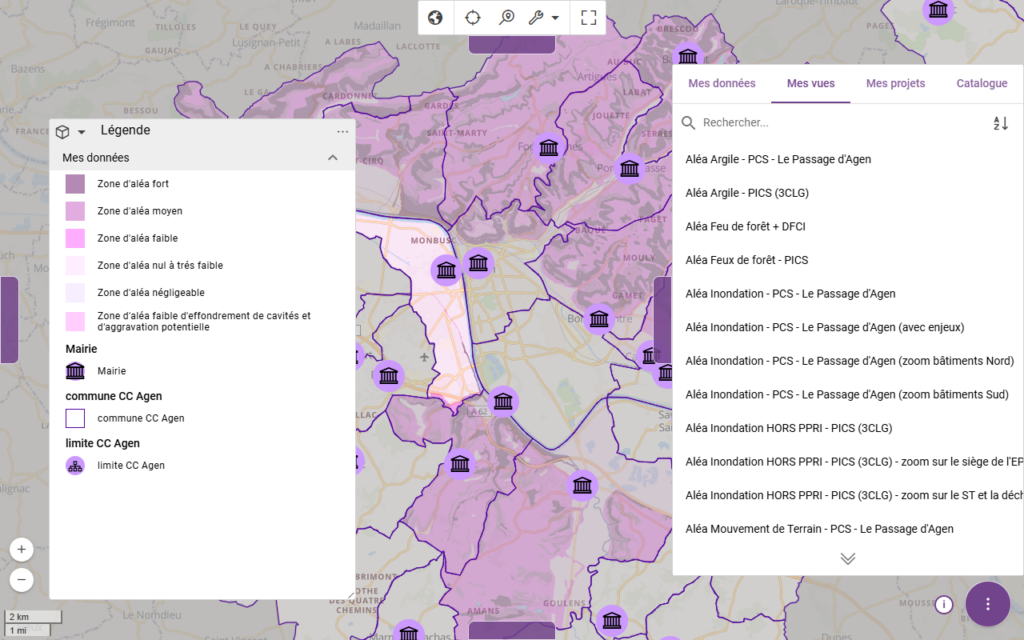This screenshot has height=640, width=1024.
Task: Click the globe base map icon
Action: [x=436, y=18]
